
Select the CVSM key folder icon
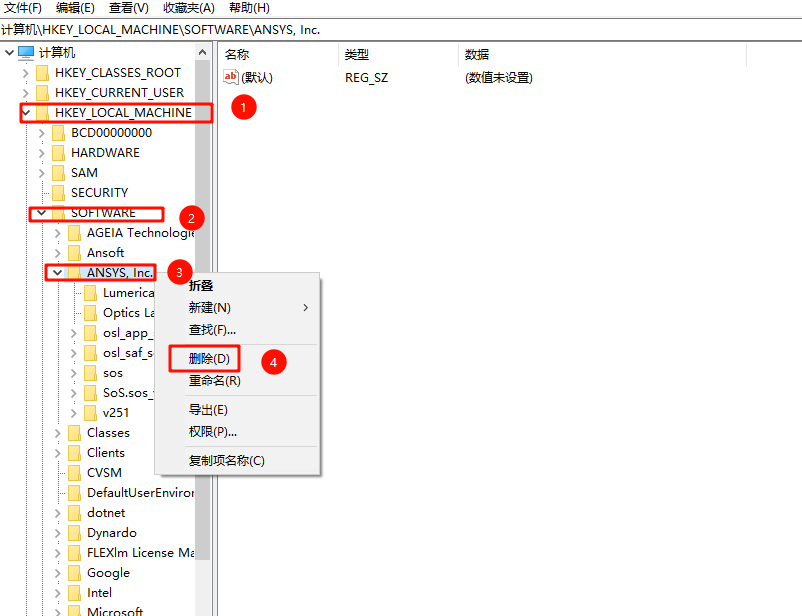click(73, 472)
